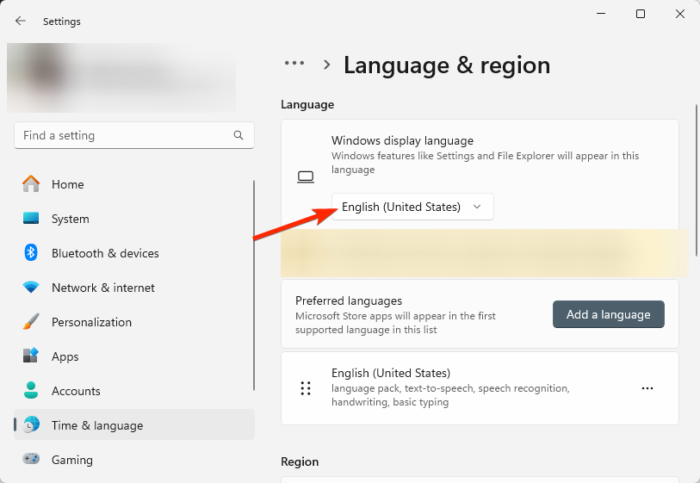Type in the Find a setting box
The height and width of the screenshot is (483, 700).
point(120,135)
